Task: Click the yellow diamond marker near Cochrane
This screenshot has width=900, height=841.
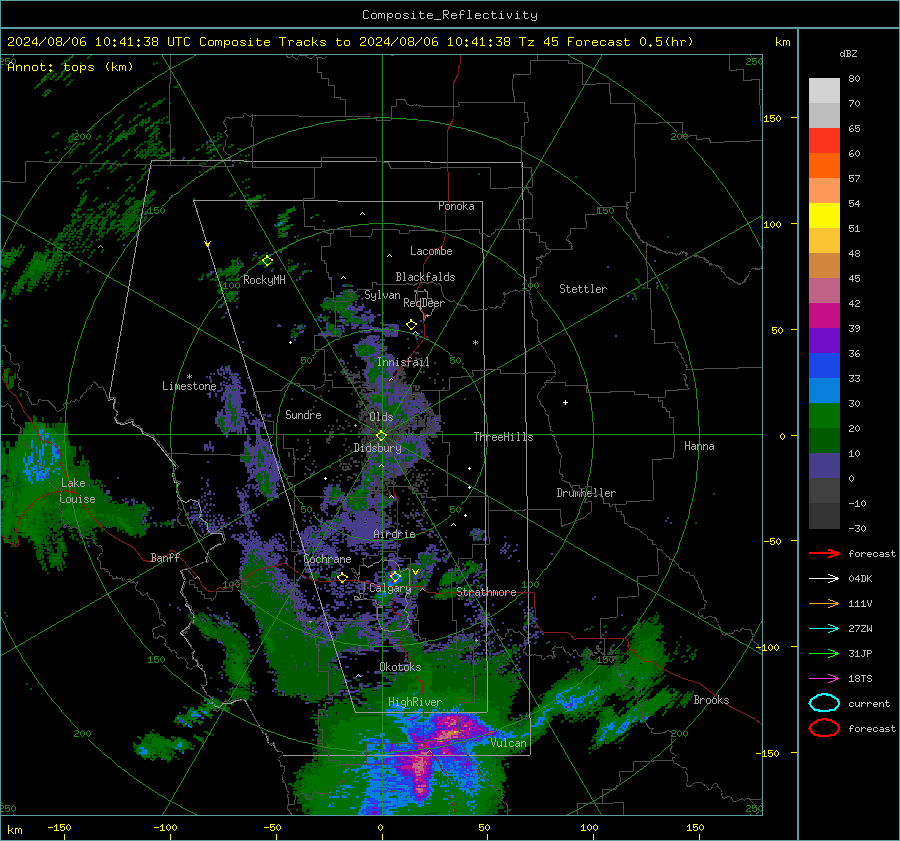Action: coord(343,578)
